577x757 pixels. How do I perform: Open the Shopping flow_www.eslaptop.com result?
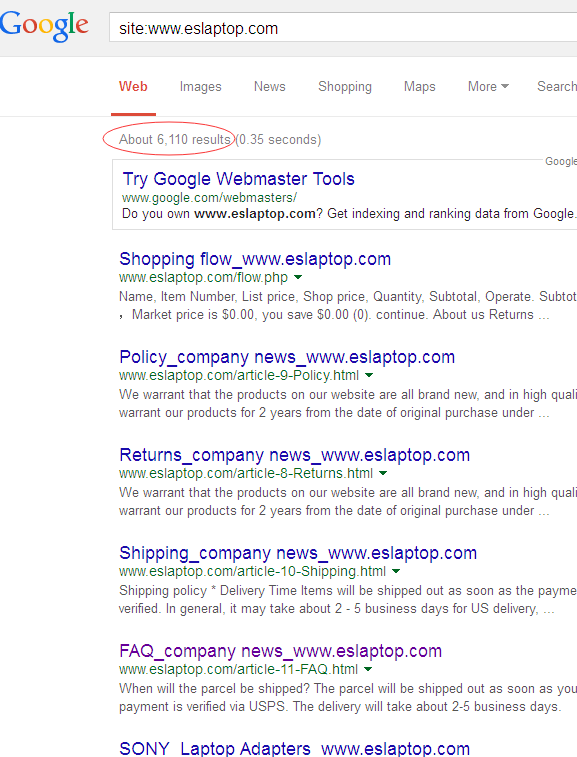pyautogui.click(x=255, y=259)
